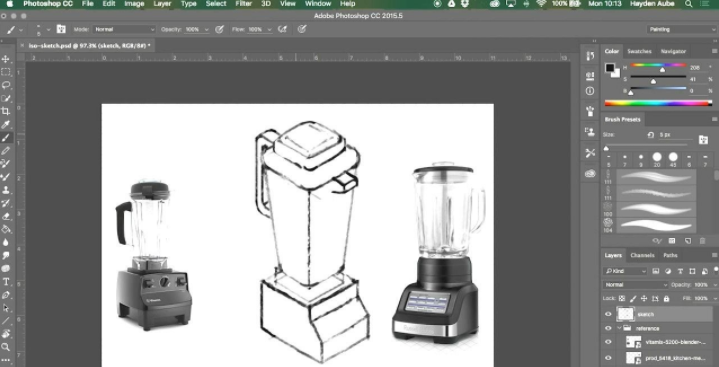This screenshot has height=367, width=719.
Task: Hide the vitamix-5200-blender layer
Action: 608,342
